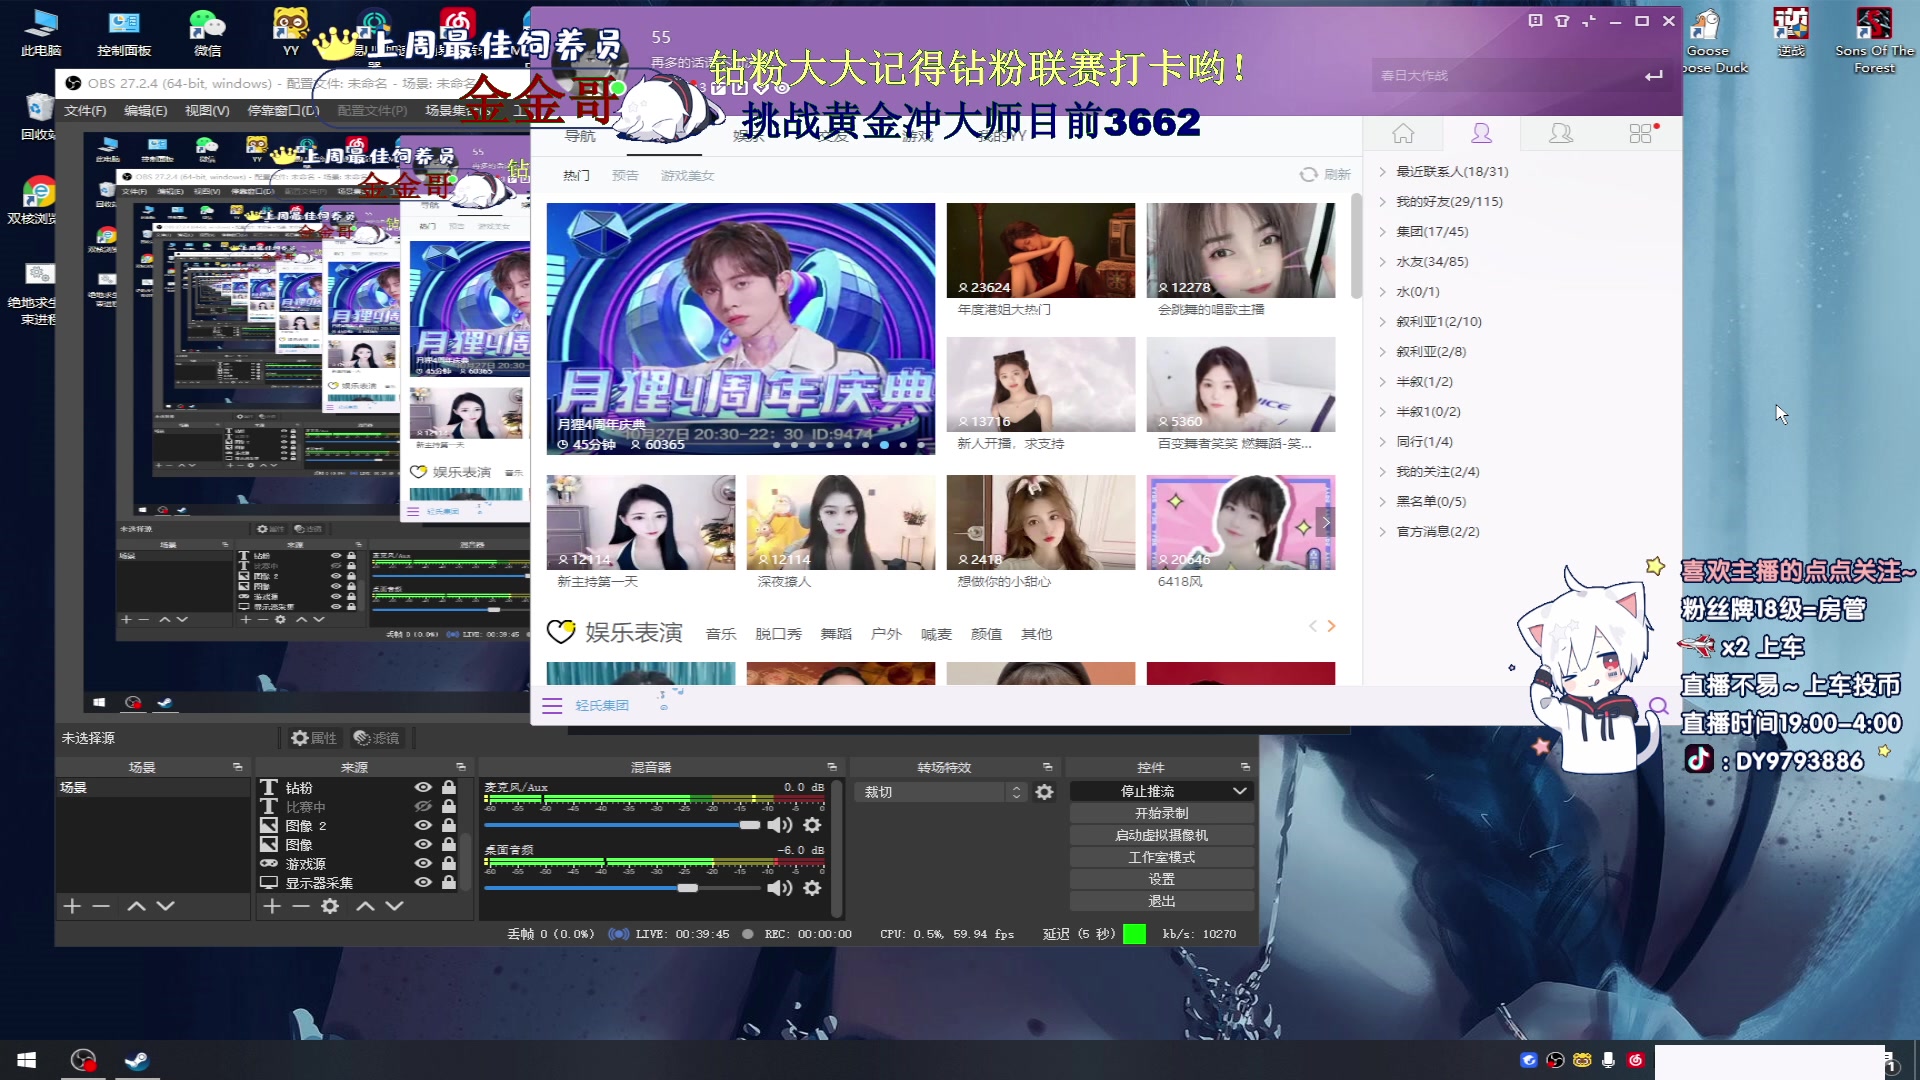Click the add source plus icon
Screen dimensions: 1920x1080
pos(271,906)
